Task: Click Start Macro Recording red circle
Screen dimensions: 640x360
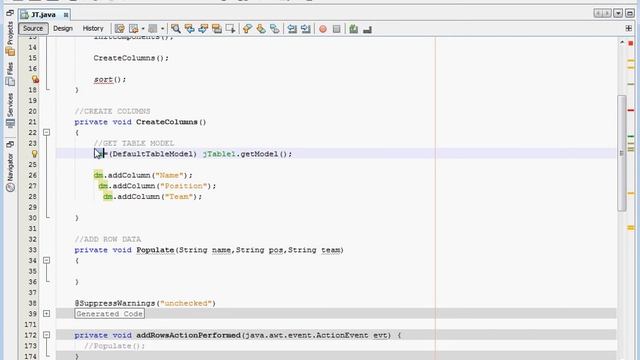Action: (323, 29)
